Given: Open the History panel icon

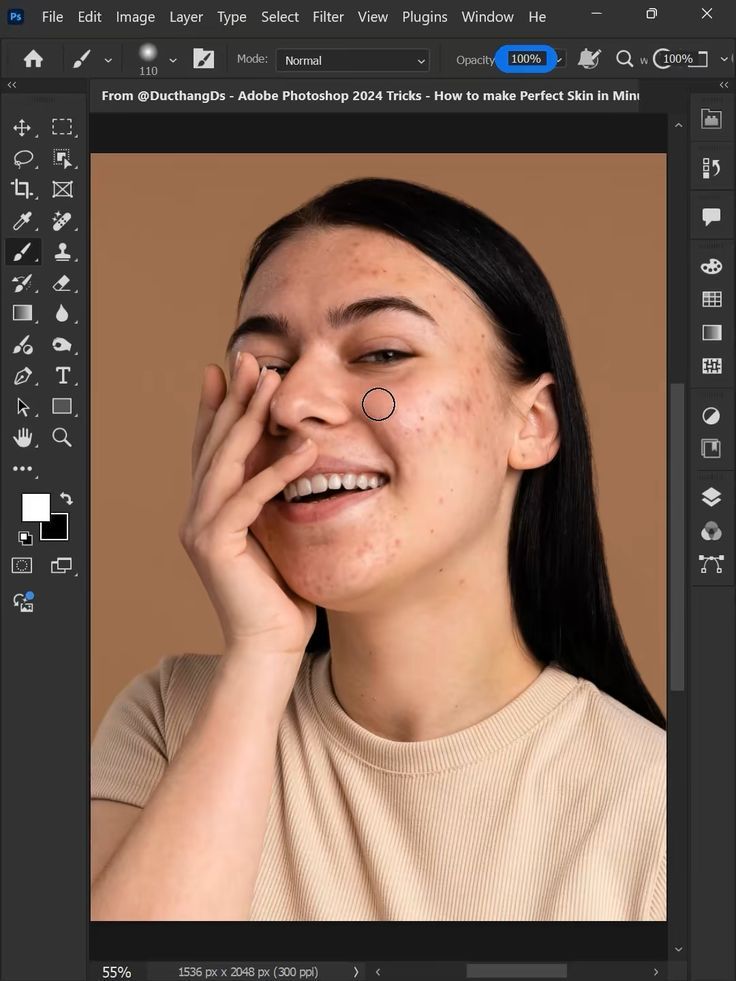Looking at the screenshot, I should pyautogui.click(x=711, y=168).
